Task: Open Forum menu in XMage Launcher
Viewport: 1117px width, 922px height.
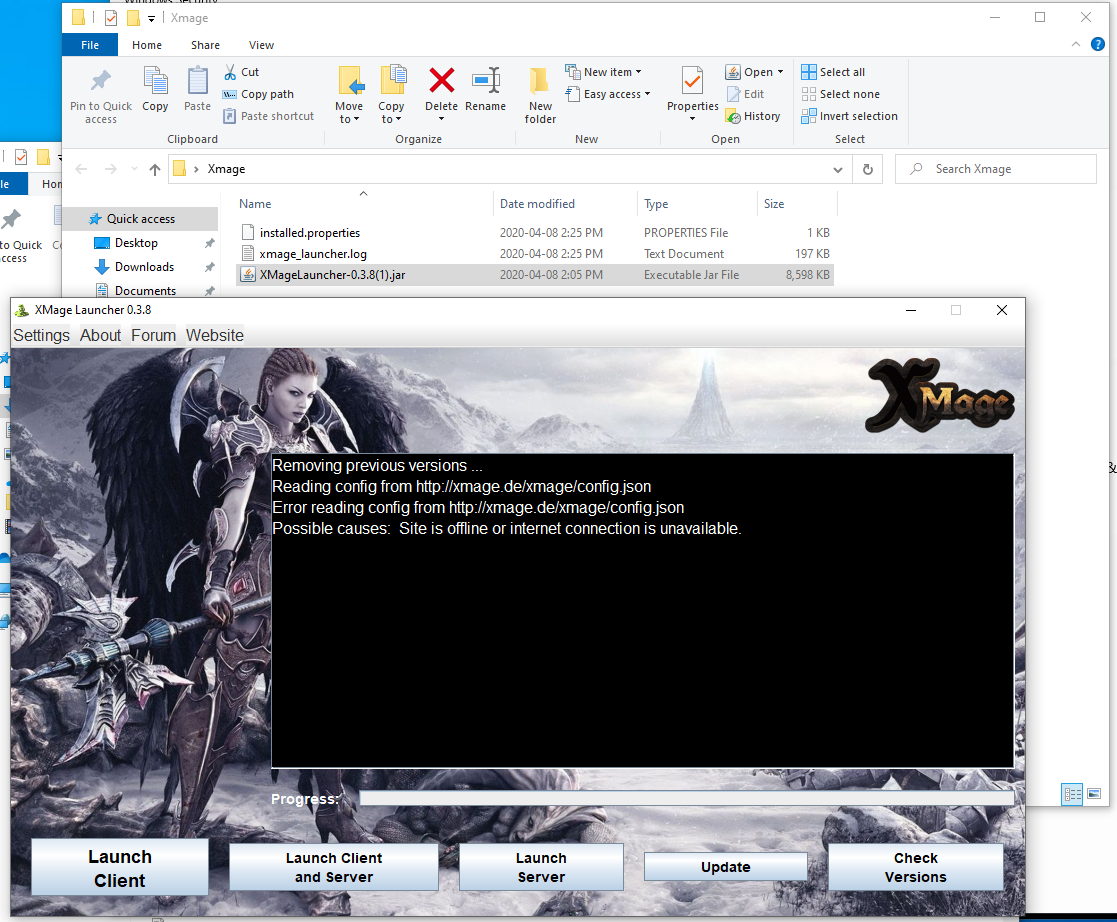Action: click(153, 335)
